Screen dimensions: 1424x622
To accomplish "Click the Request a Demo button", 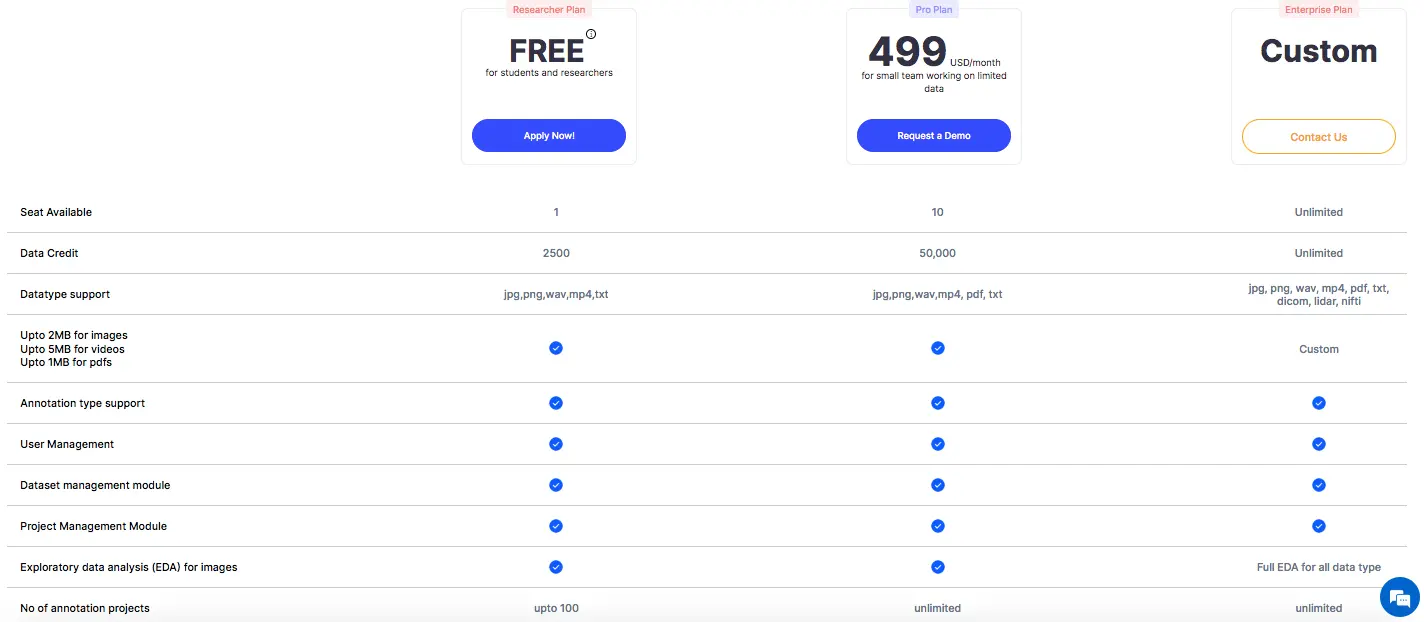I will [934, 136].
